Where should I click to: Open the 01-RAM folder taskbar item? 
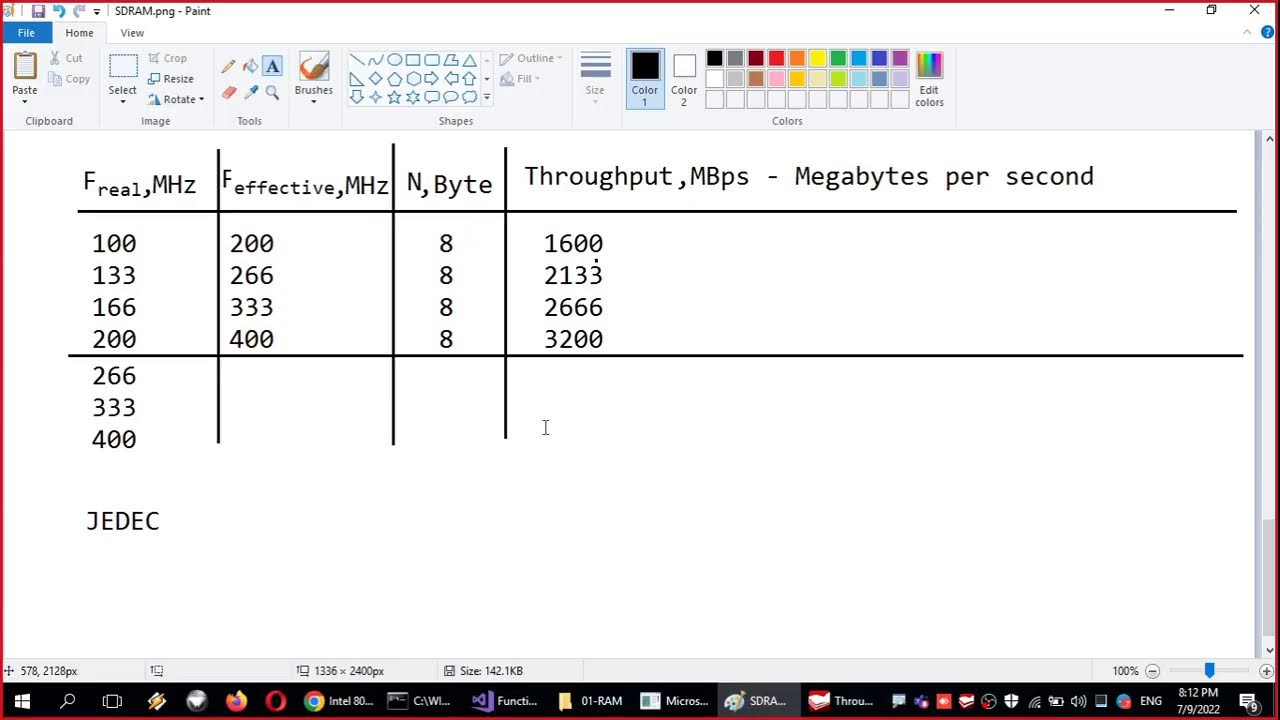590,701
